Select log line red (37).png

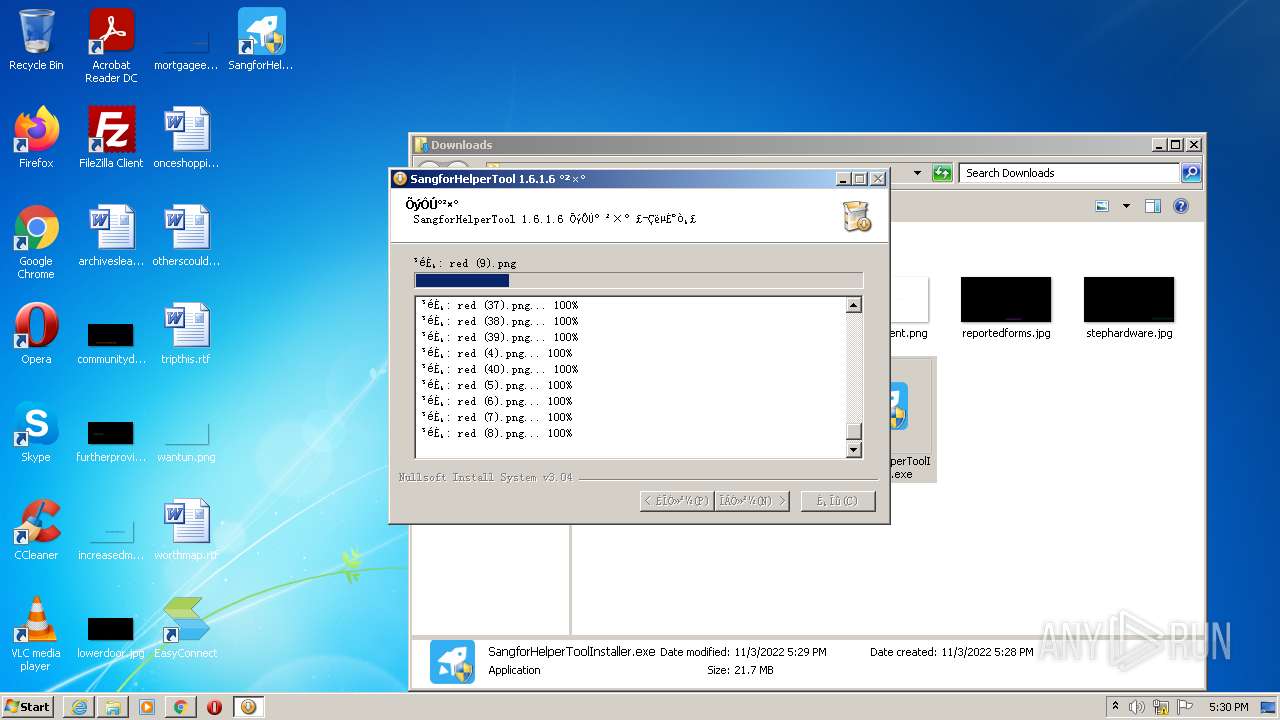pyautogui.click(x=499, y=305)
